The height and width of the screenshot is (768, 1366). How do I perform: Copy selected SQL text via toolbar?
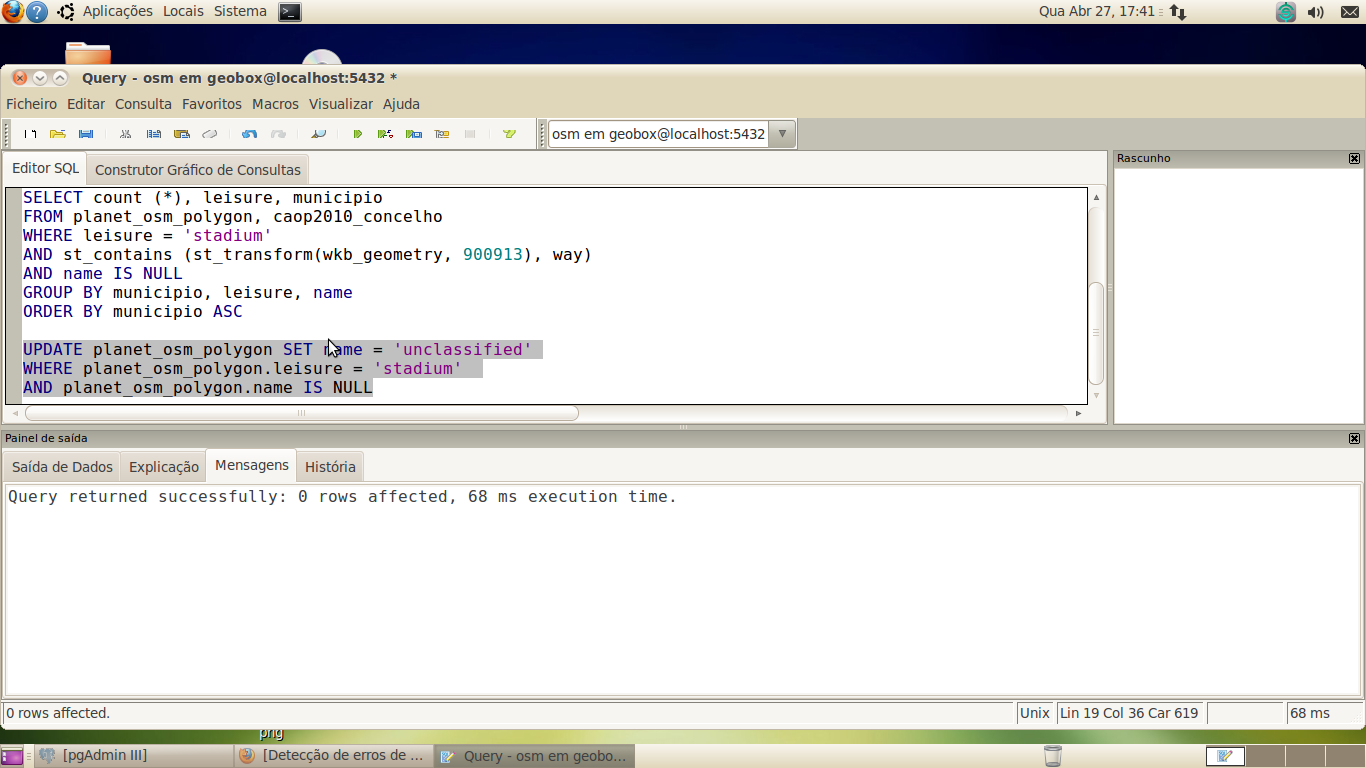[154, 134]
